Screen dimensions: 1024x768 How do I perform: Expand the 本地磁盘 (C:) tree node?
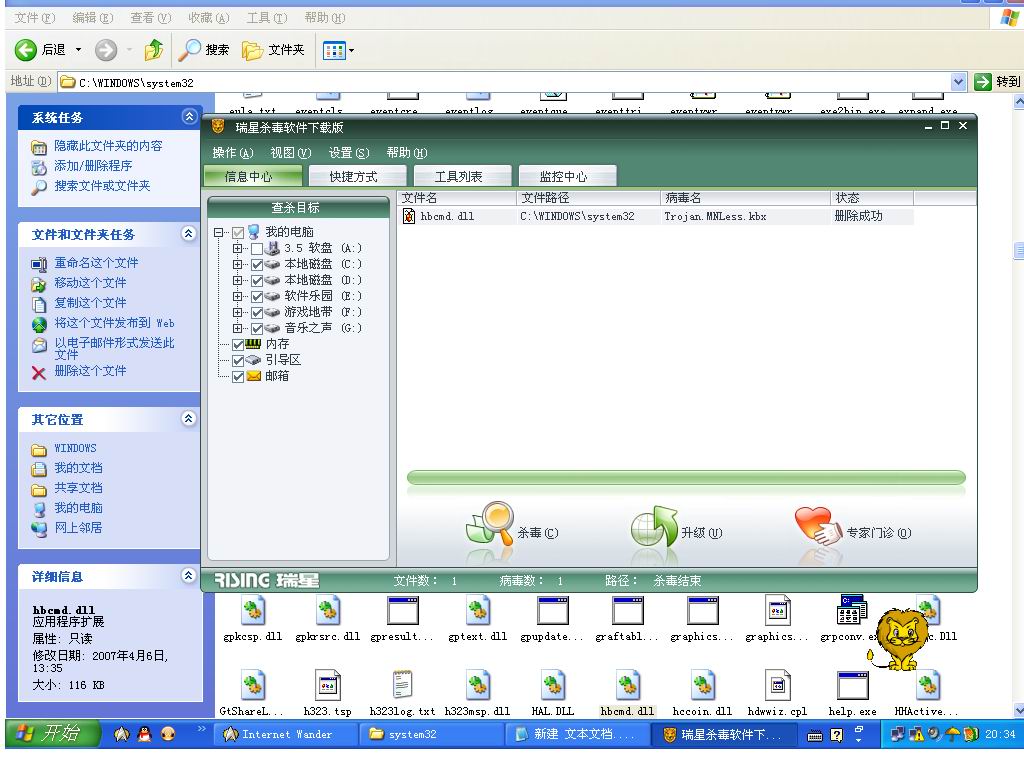tap(237, 264)
